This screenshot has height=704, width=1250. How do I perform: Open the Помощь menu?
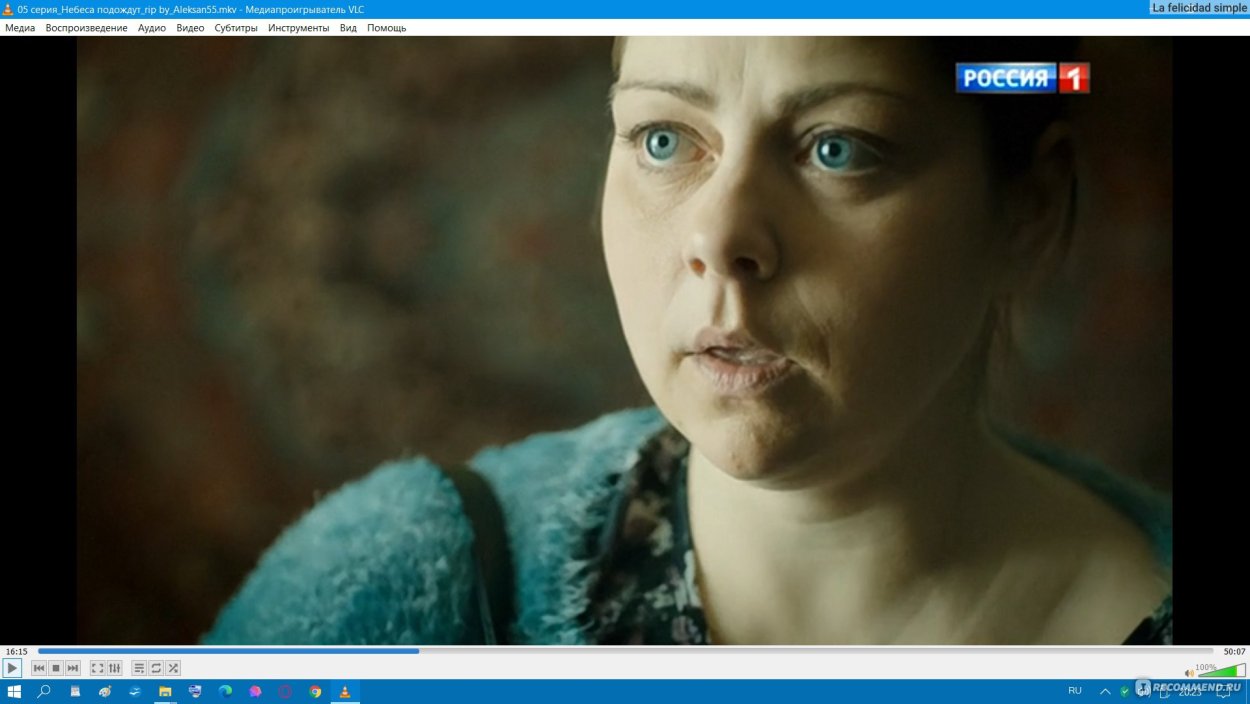click(x=386, y=28)
